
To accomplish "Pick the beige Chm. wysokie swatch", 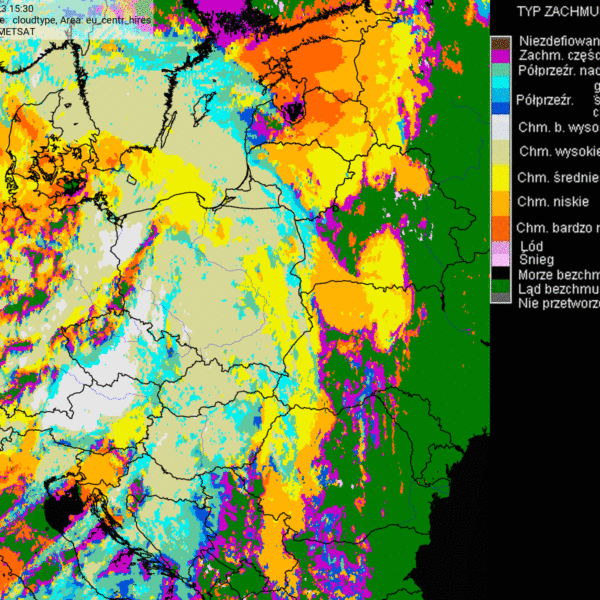I will pos(500,152).
